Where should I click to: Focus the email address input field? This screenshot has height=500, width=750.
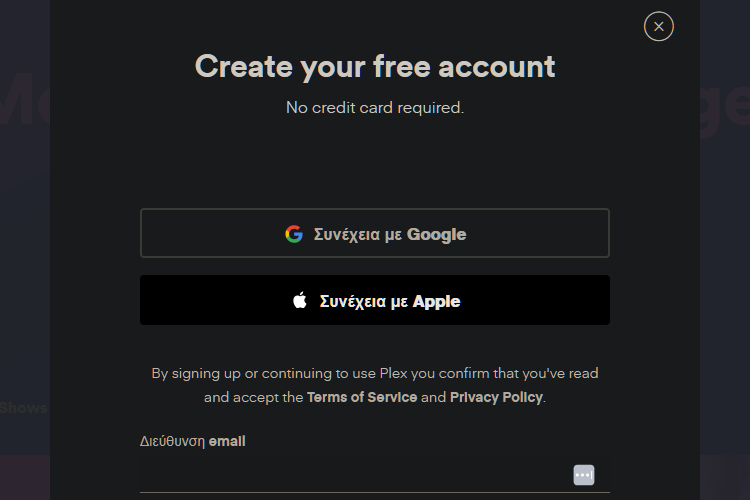(x=375, y=475)
